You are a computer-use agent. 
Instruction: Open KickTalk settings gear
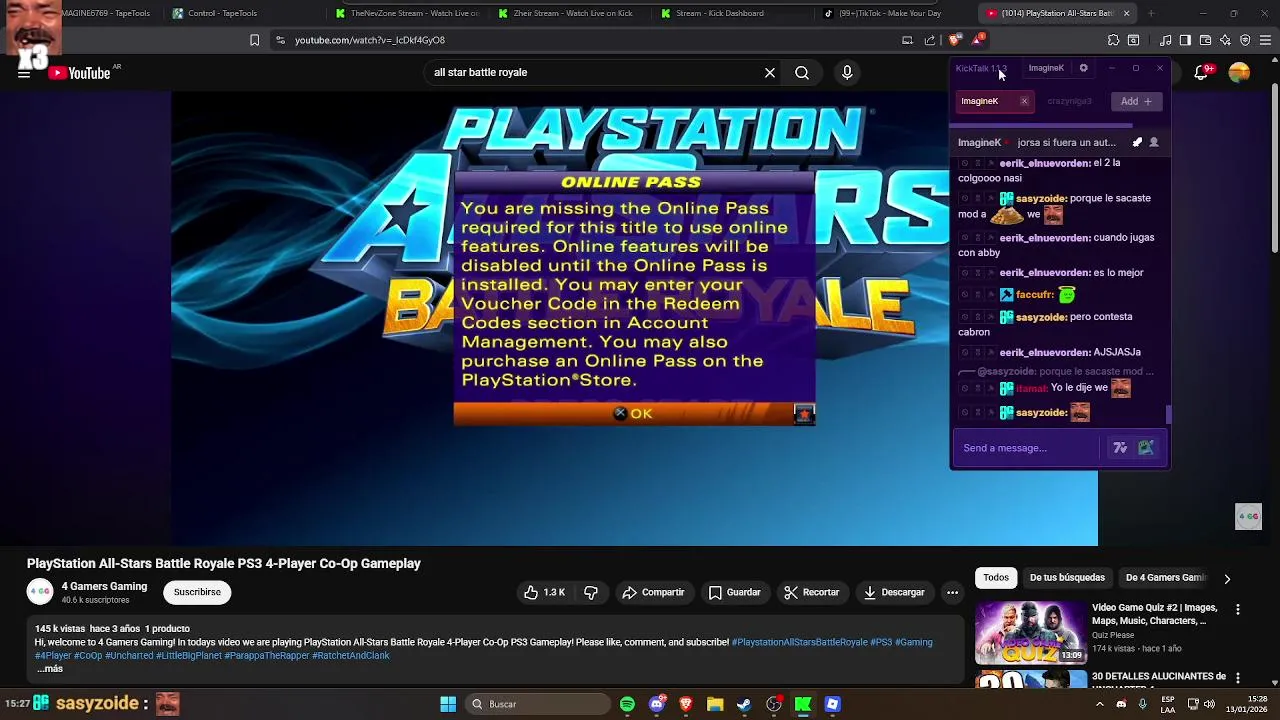coord(1083,68)
